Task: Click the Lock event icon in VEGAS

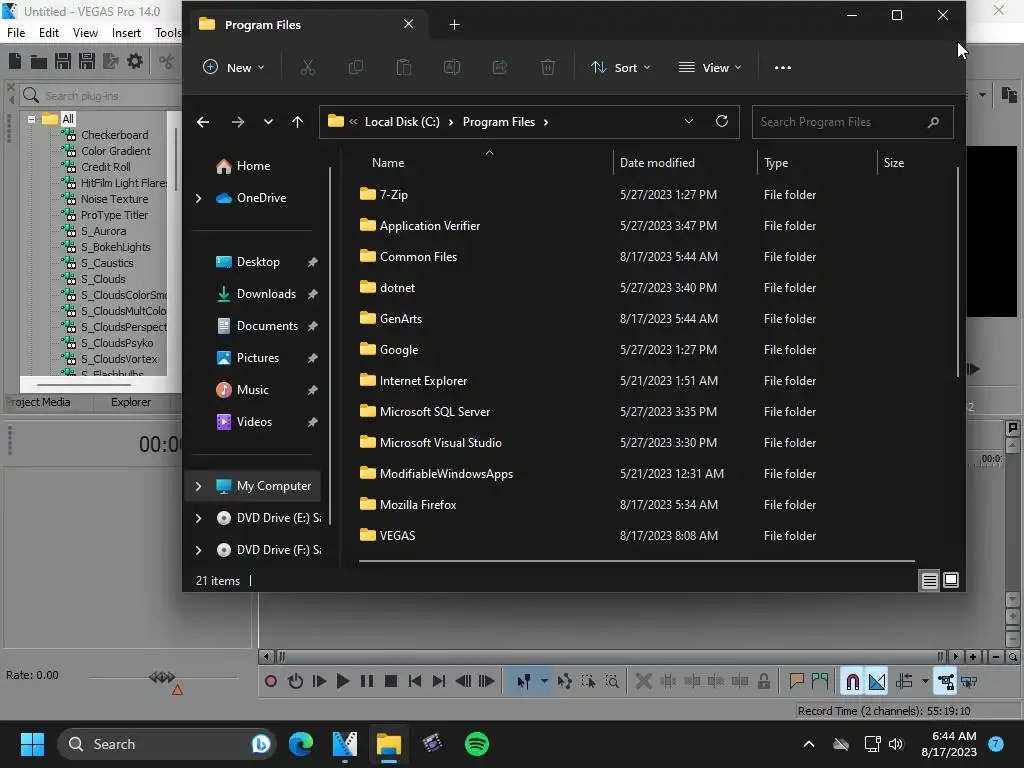Action: coord(763,682)
